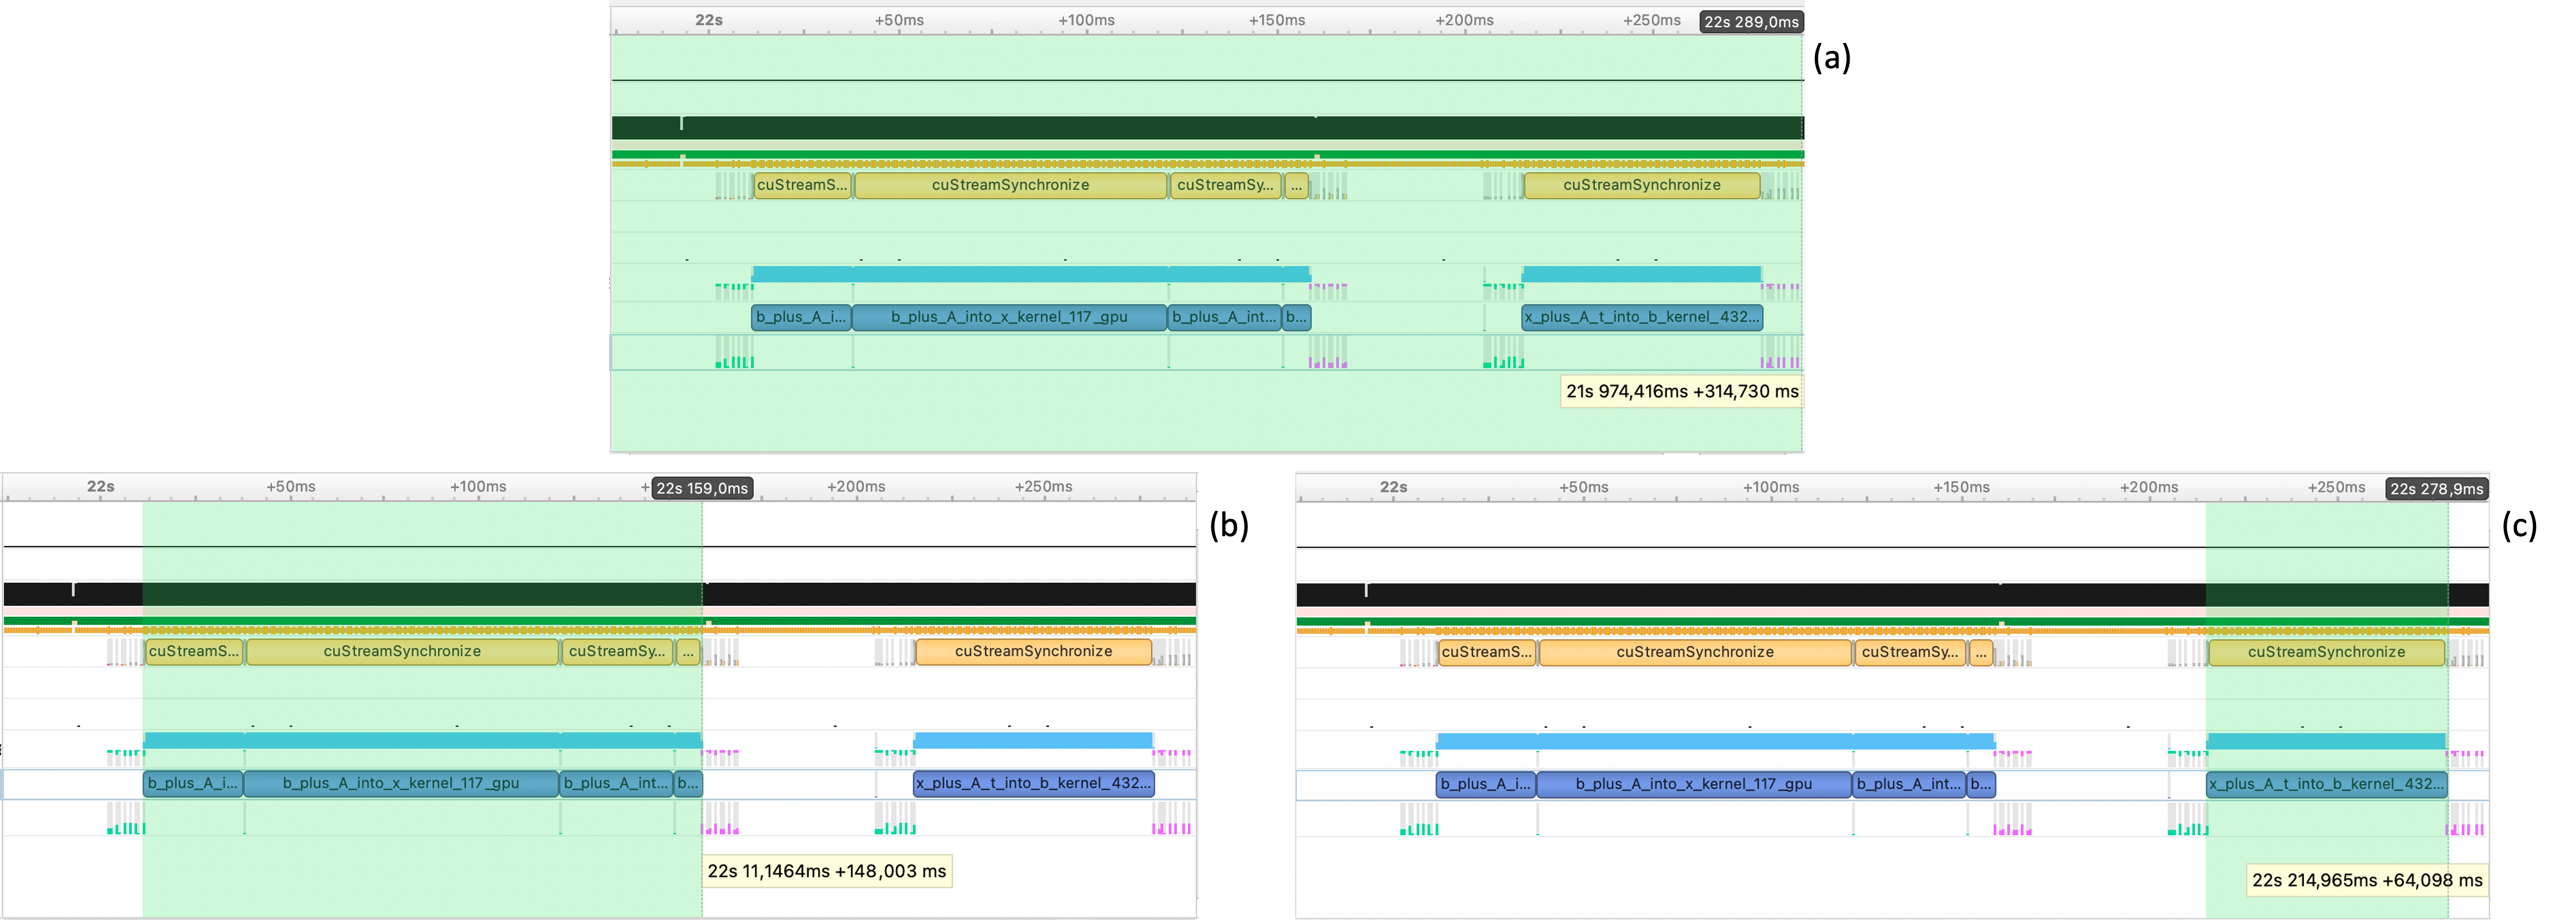Click the +150ms ruler tick in the bottom-right timeline
The image size is (2576, 920).
pyautogui.click(x=1961, y=487)
